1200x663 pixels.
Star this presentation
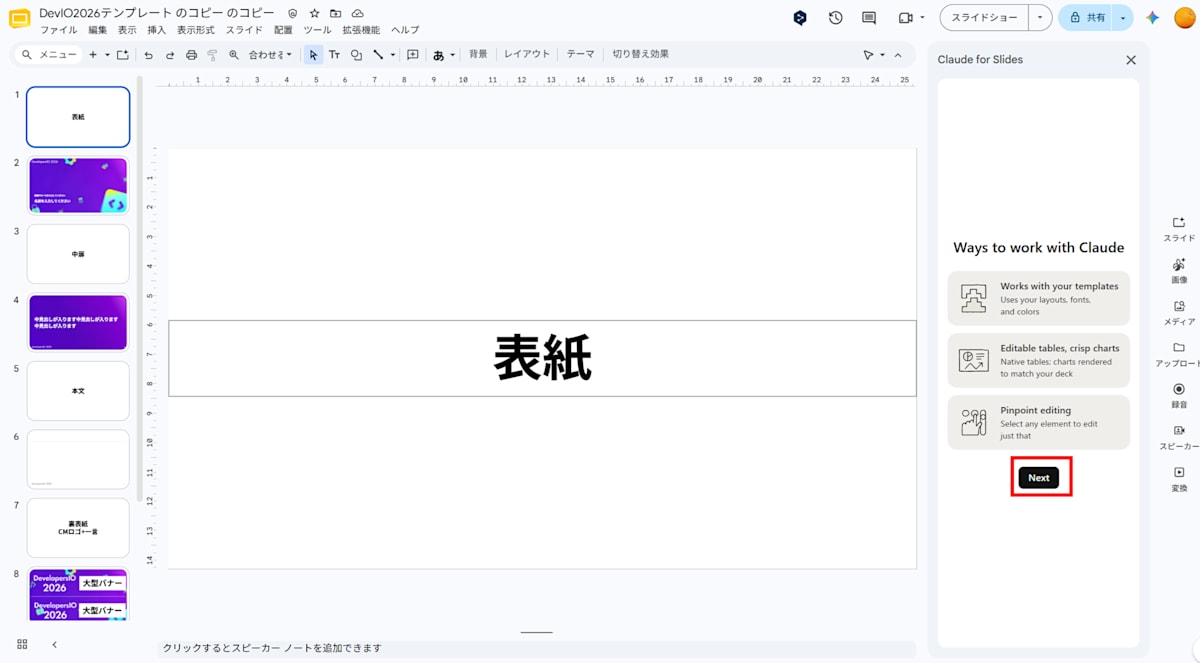click(x=314, y=13)
